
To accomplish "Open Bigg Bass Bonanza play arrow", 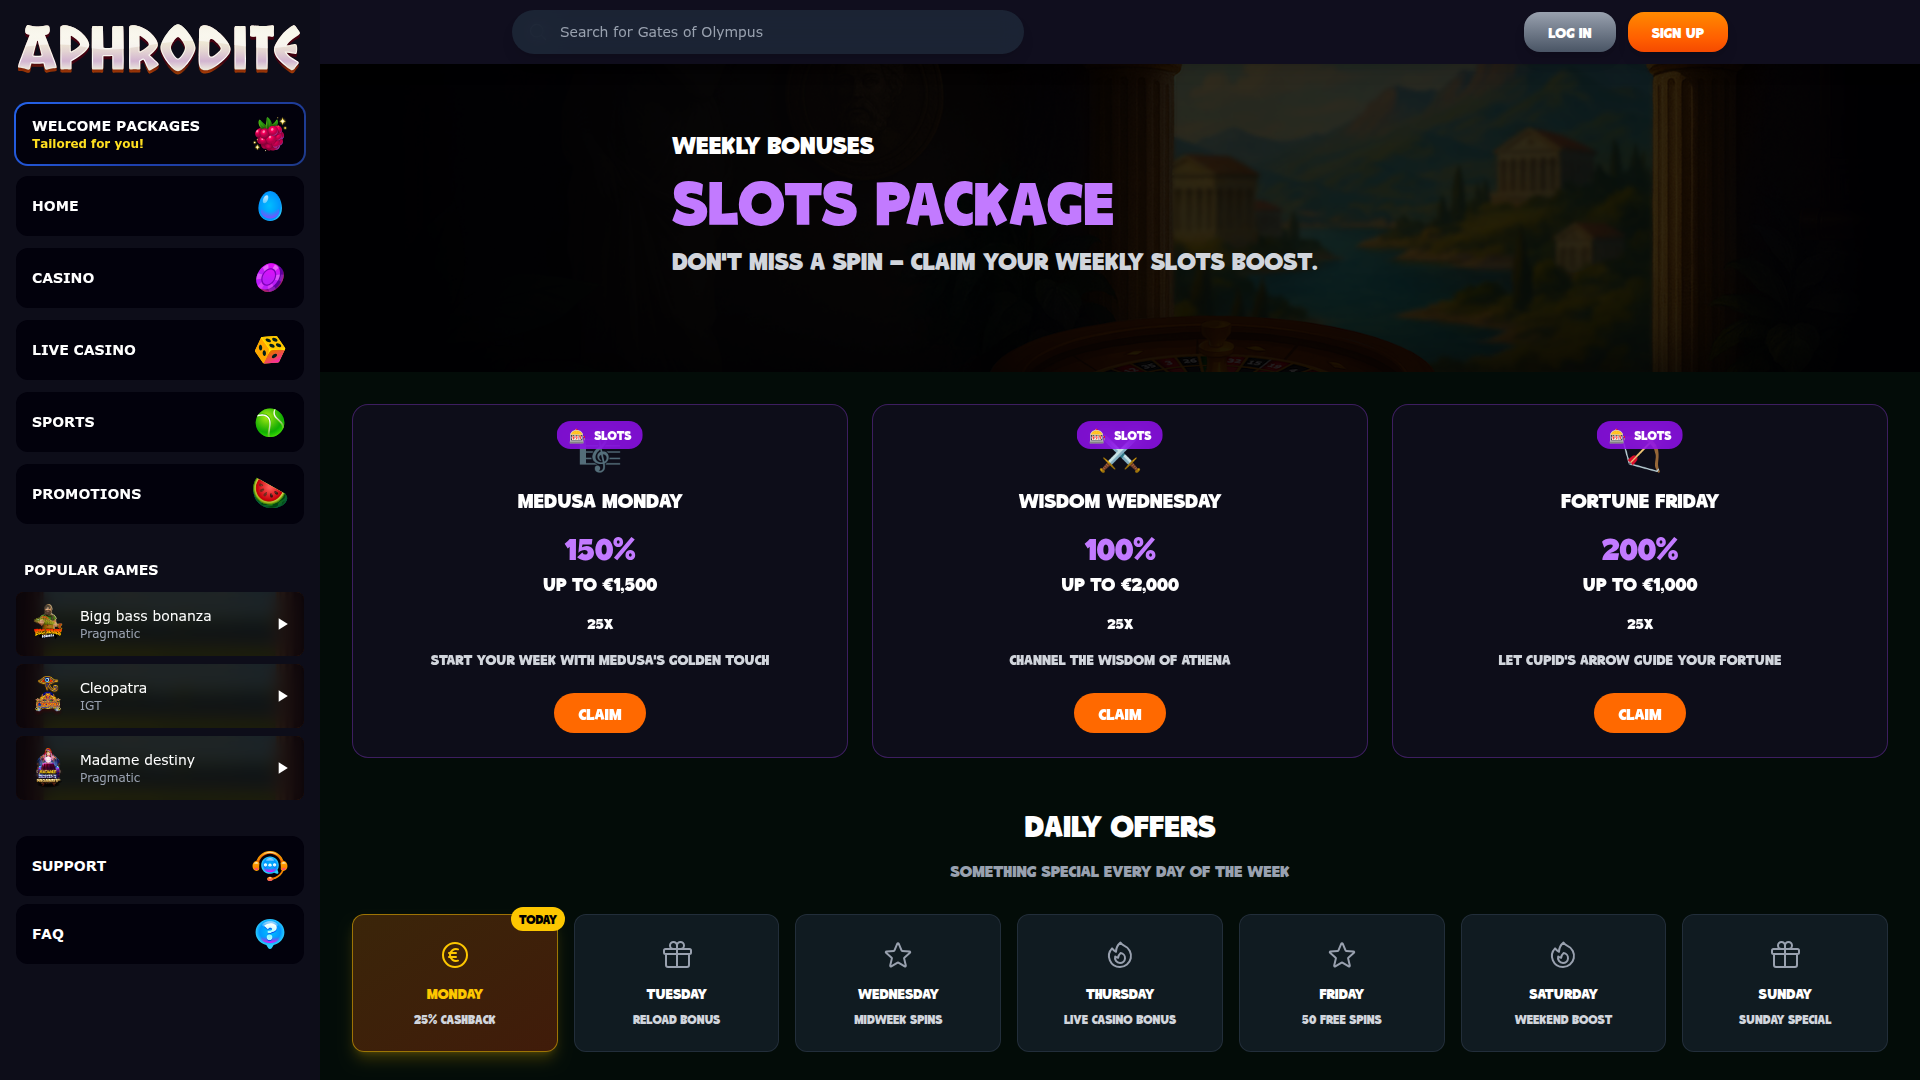I will pos(283,624).
